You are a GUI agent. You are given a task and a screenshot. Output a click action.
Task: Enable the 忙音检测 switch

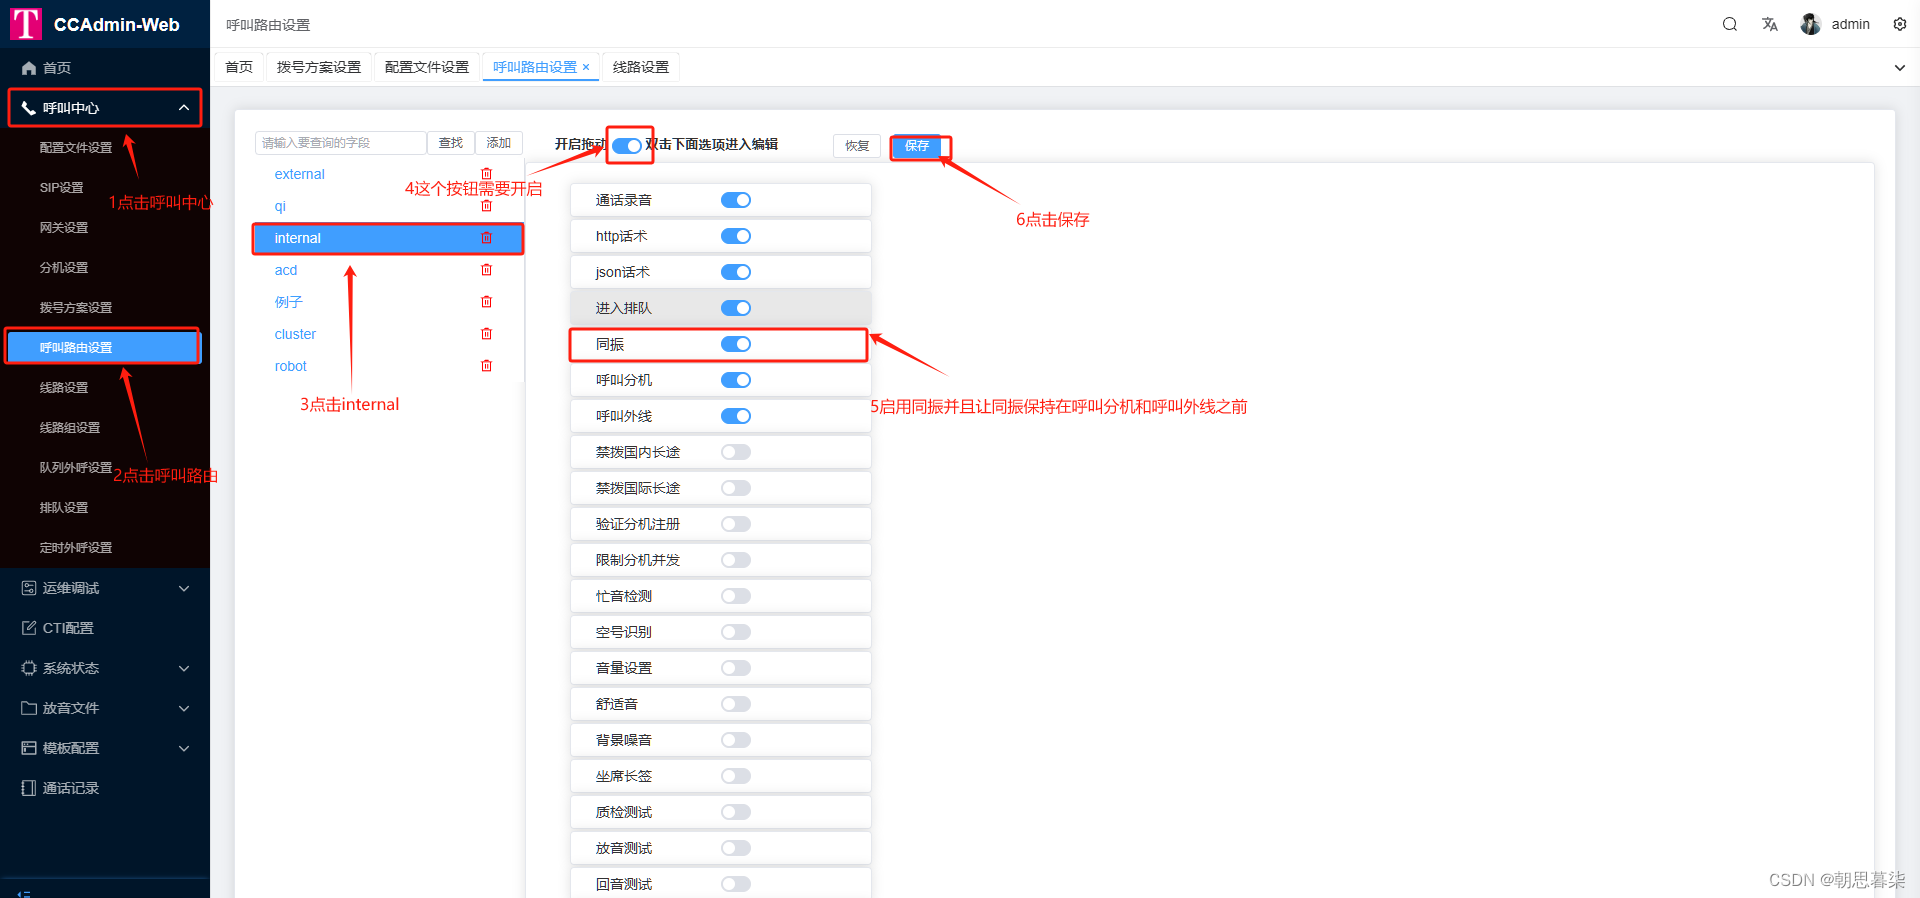736,596
